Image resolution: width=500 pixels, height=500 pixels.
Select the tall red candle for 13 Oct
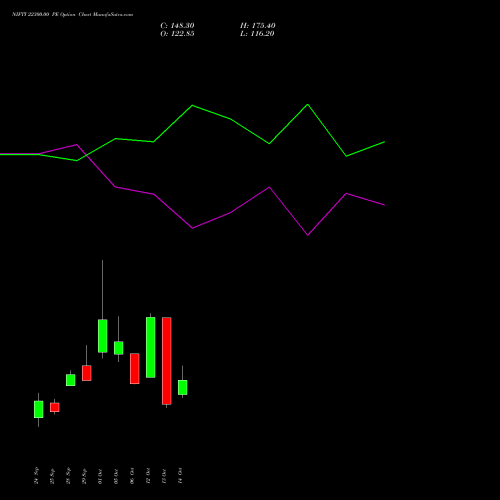[167, 361]
